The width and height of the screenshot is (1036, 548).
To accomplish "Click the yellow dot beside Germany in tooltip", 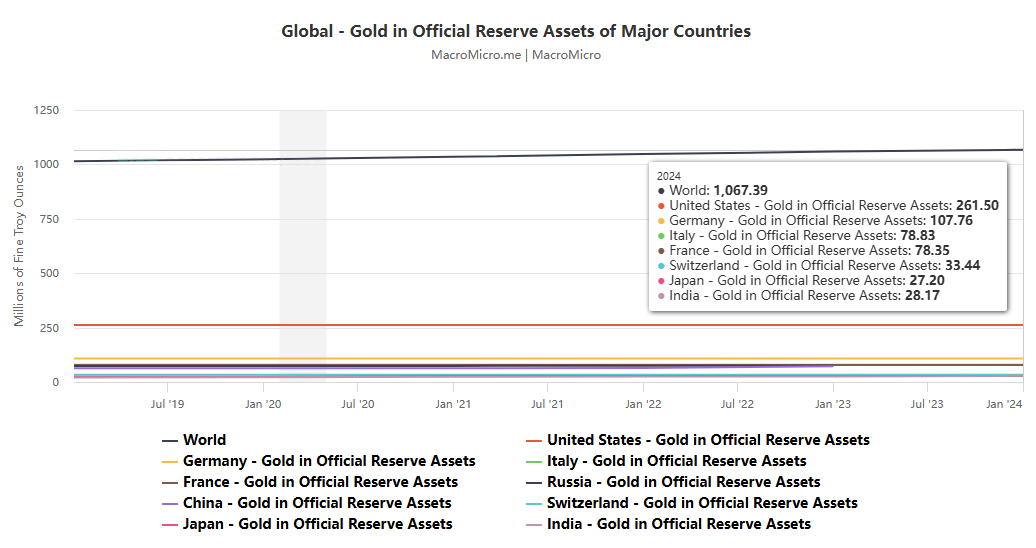I will click(661, 221).
